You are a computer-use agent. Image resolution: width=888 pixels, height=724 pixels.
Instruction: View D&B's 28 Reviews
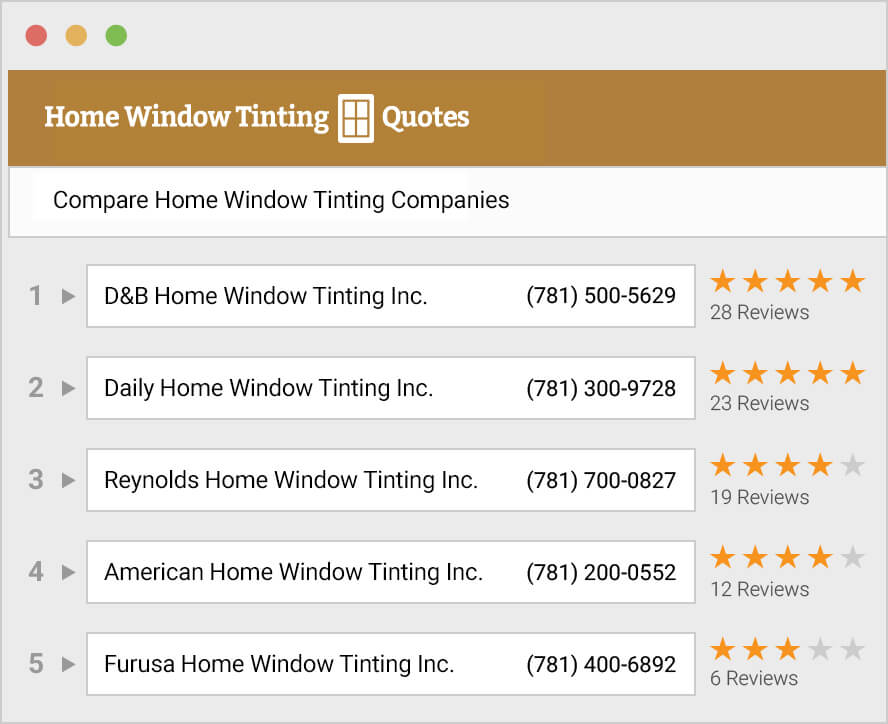pyautogui.click(x=759, y=312)
